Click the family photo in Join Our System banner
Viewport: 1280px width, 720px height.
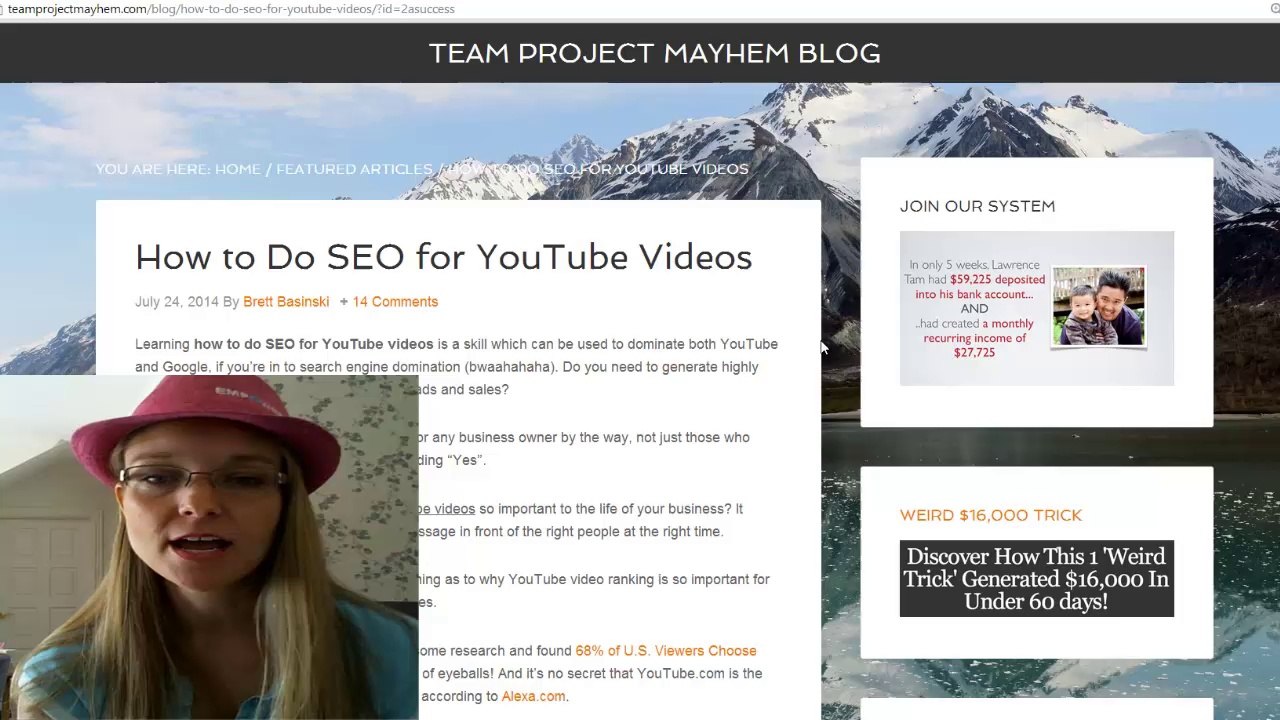[1098, 307]
